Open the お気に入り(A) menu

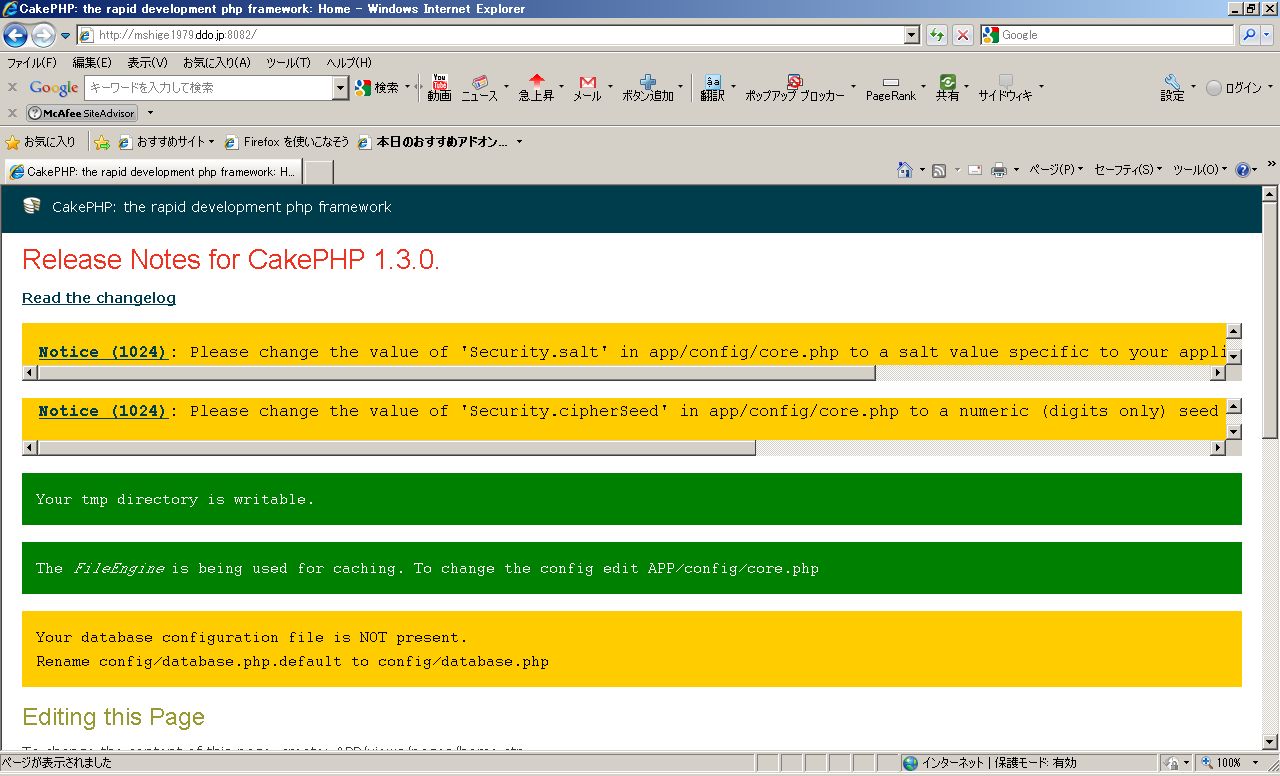pos(217,62)
